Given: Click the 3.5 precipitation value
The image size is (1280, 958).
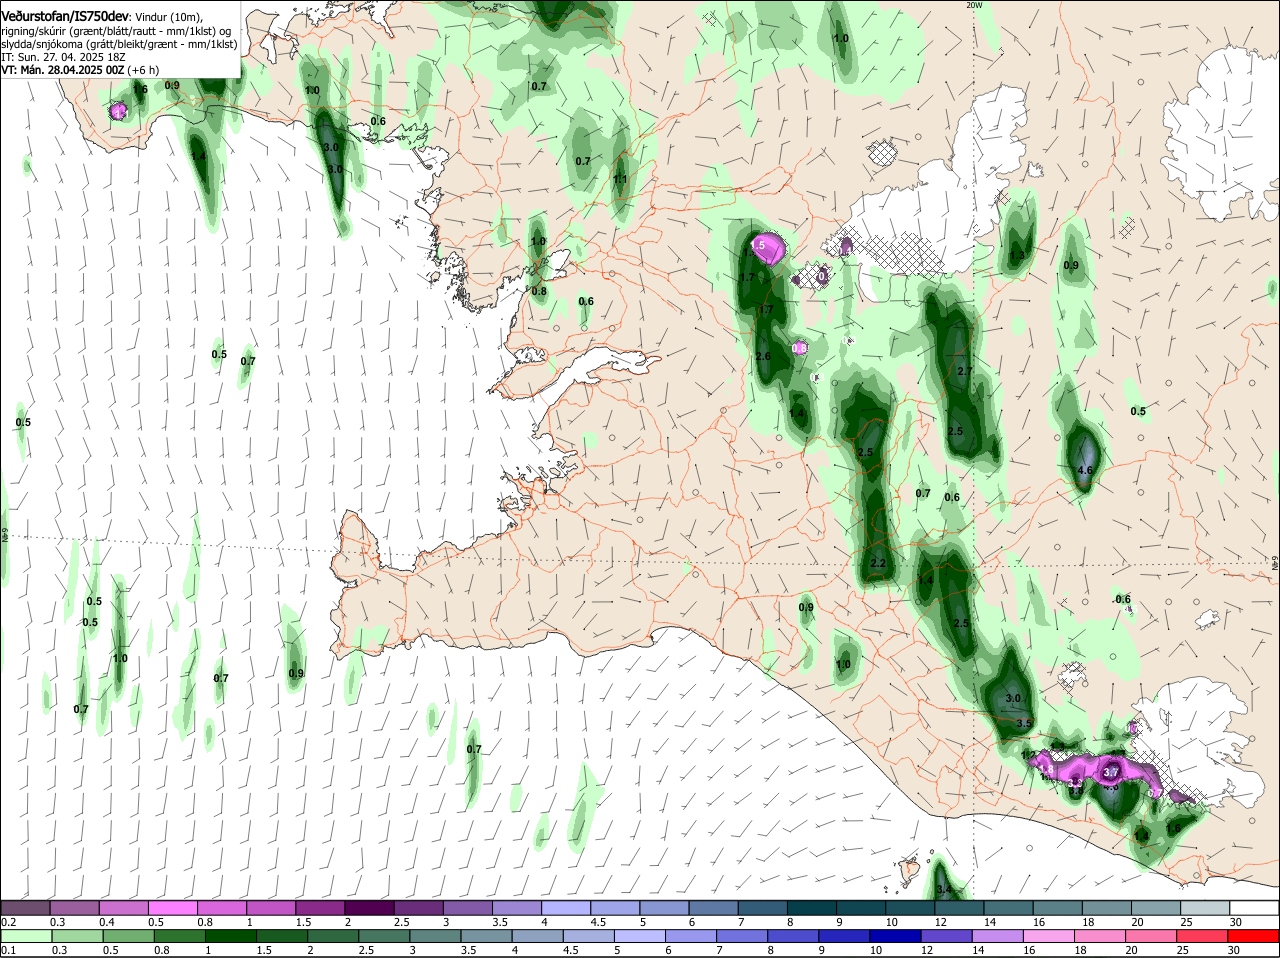Looking at the screenshot, I should [1024, 723].
